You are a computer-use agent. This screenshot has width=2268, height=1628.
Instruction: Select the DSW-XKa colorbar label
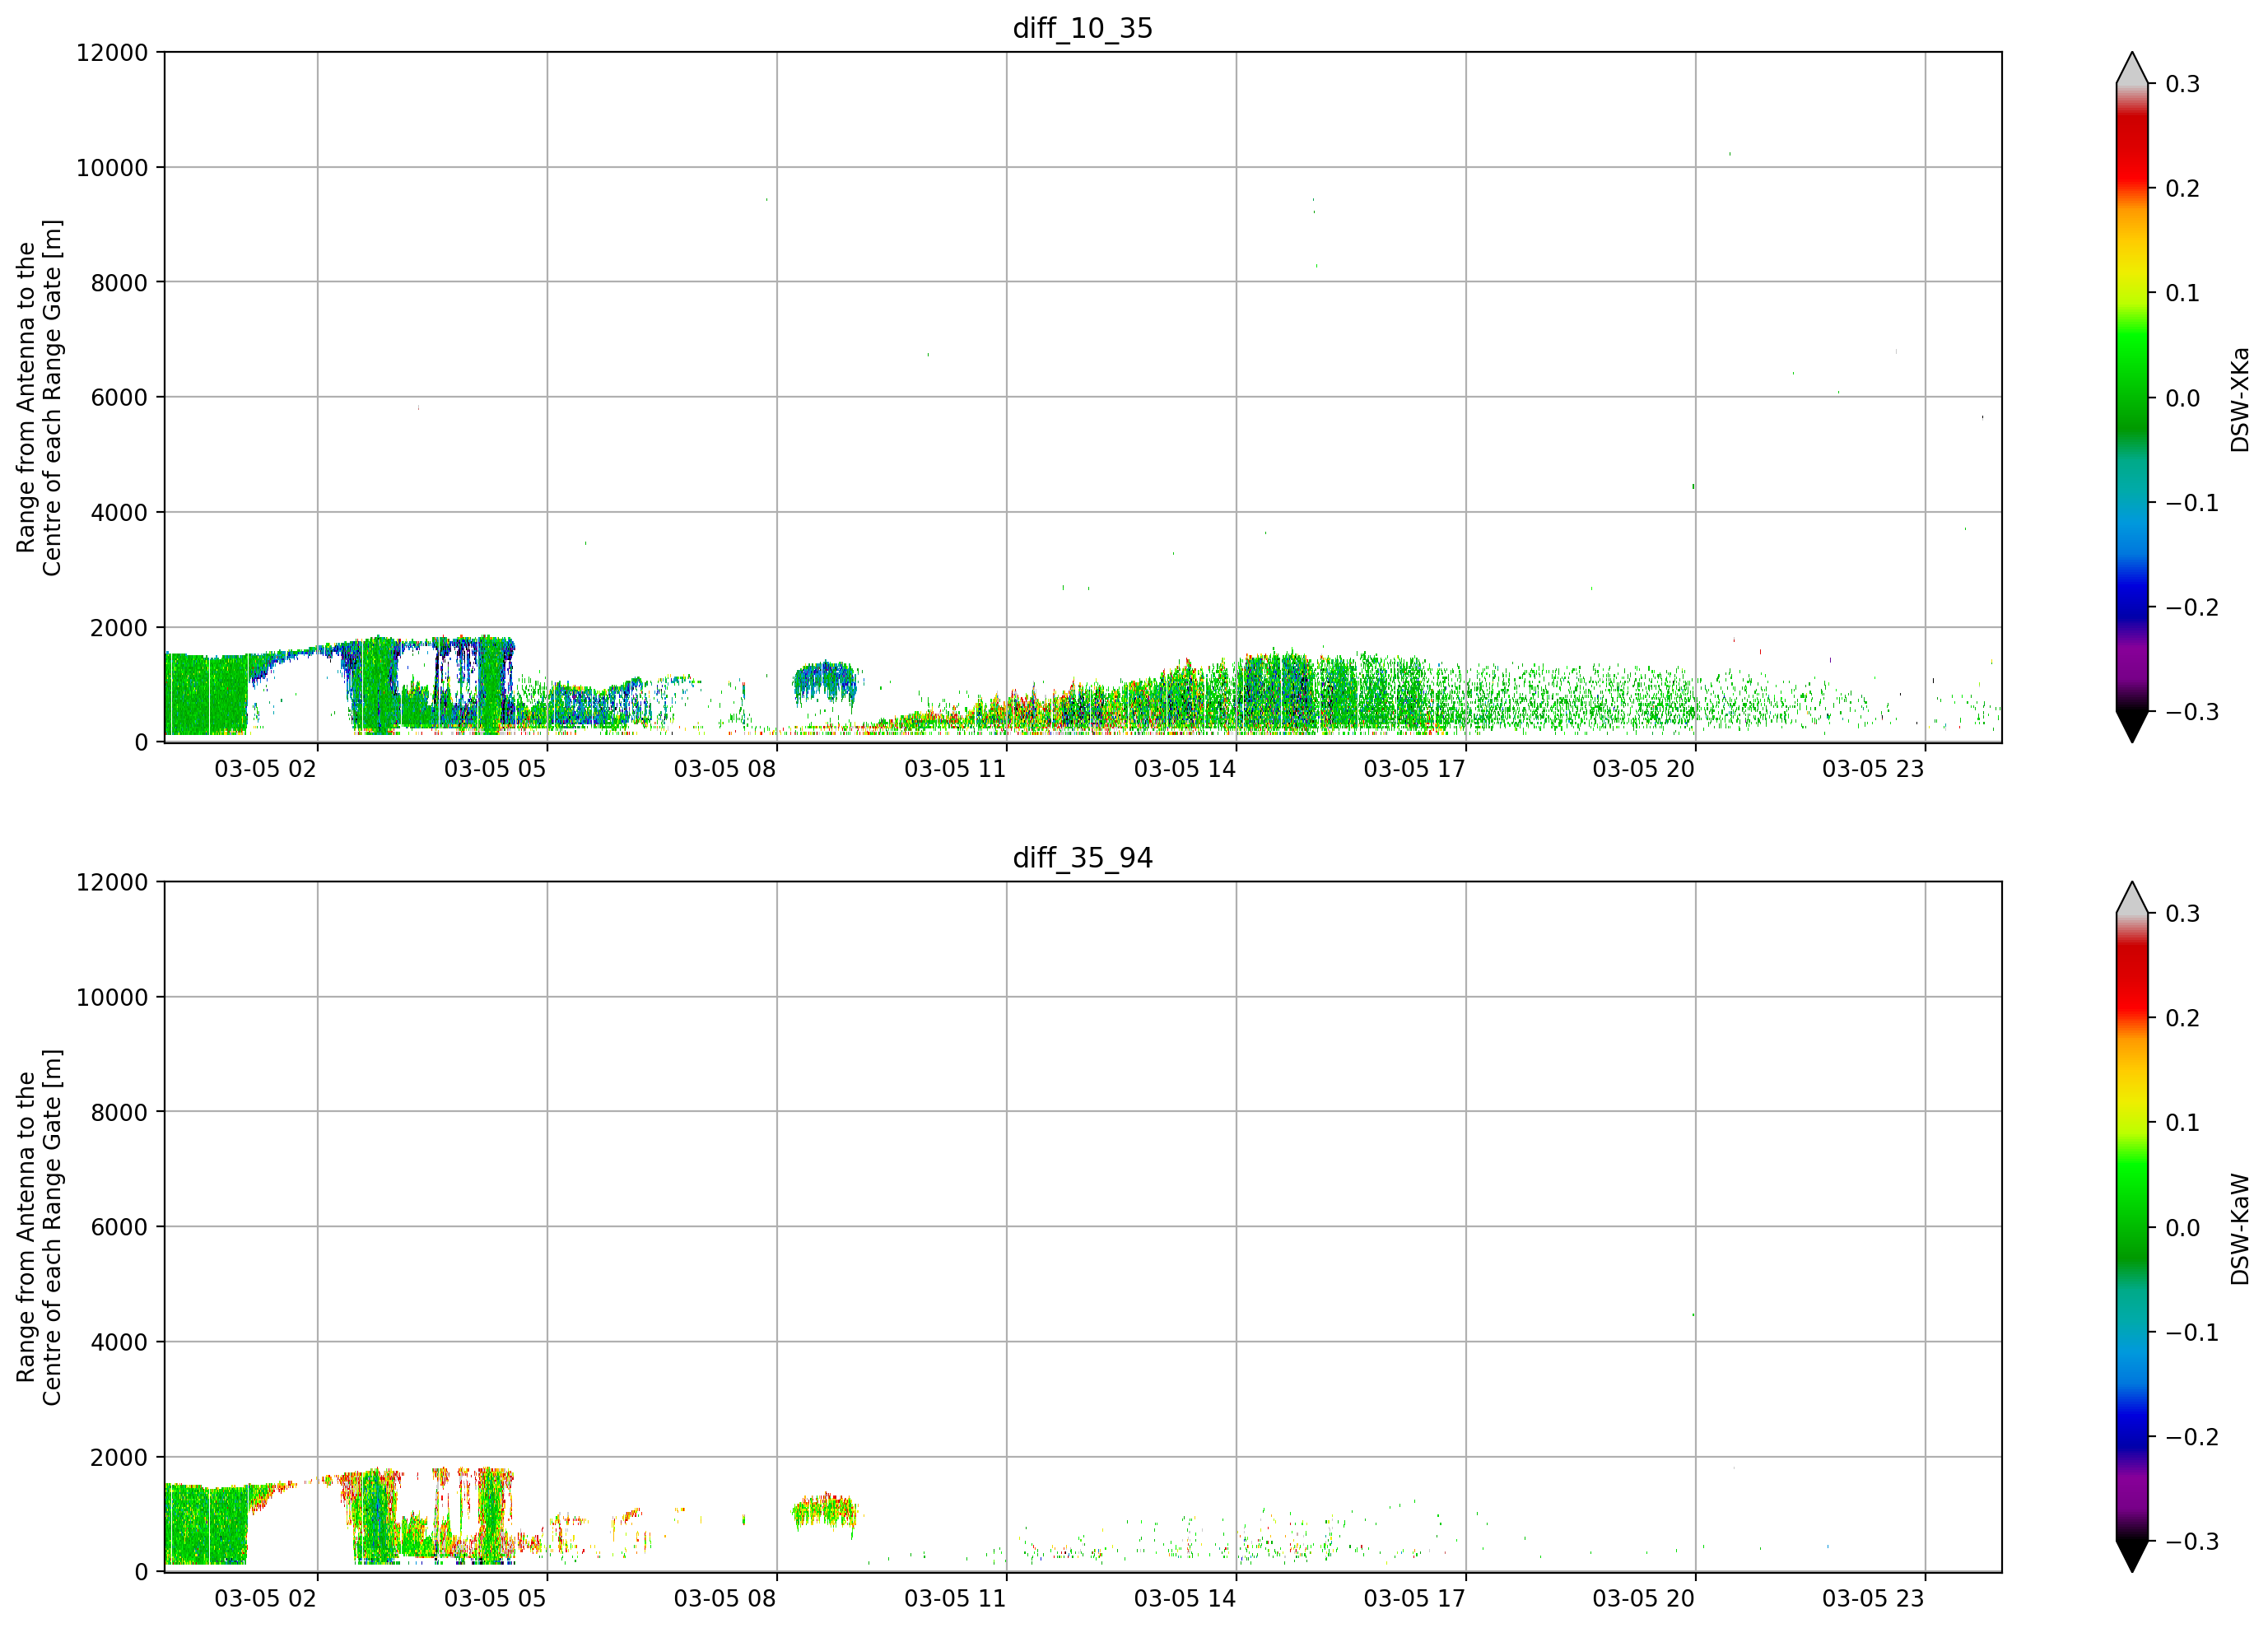(2239, 399)
